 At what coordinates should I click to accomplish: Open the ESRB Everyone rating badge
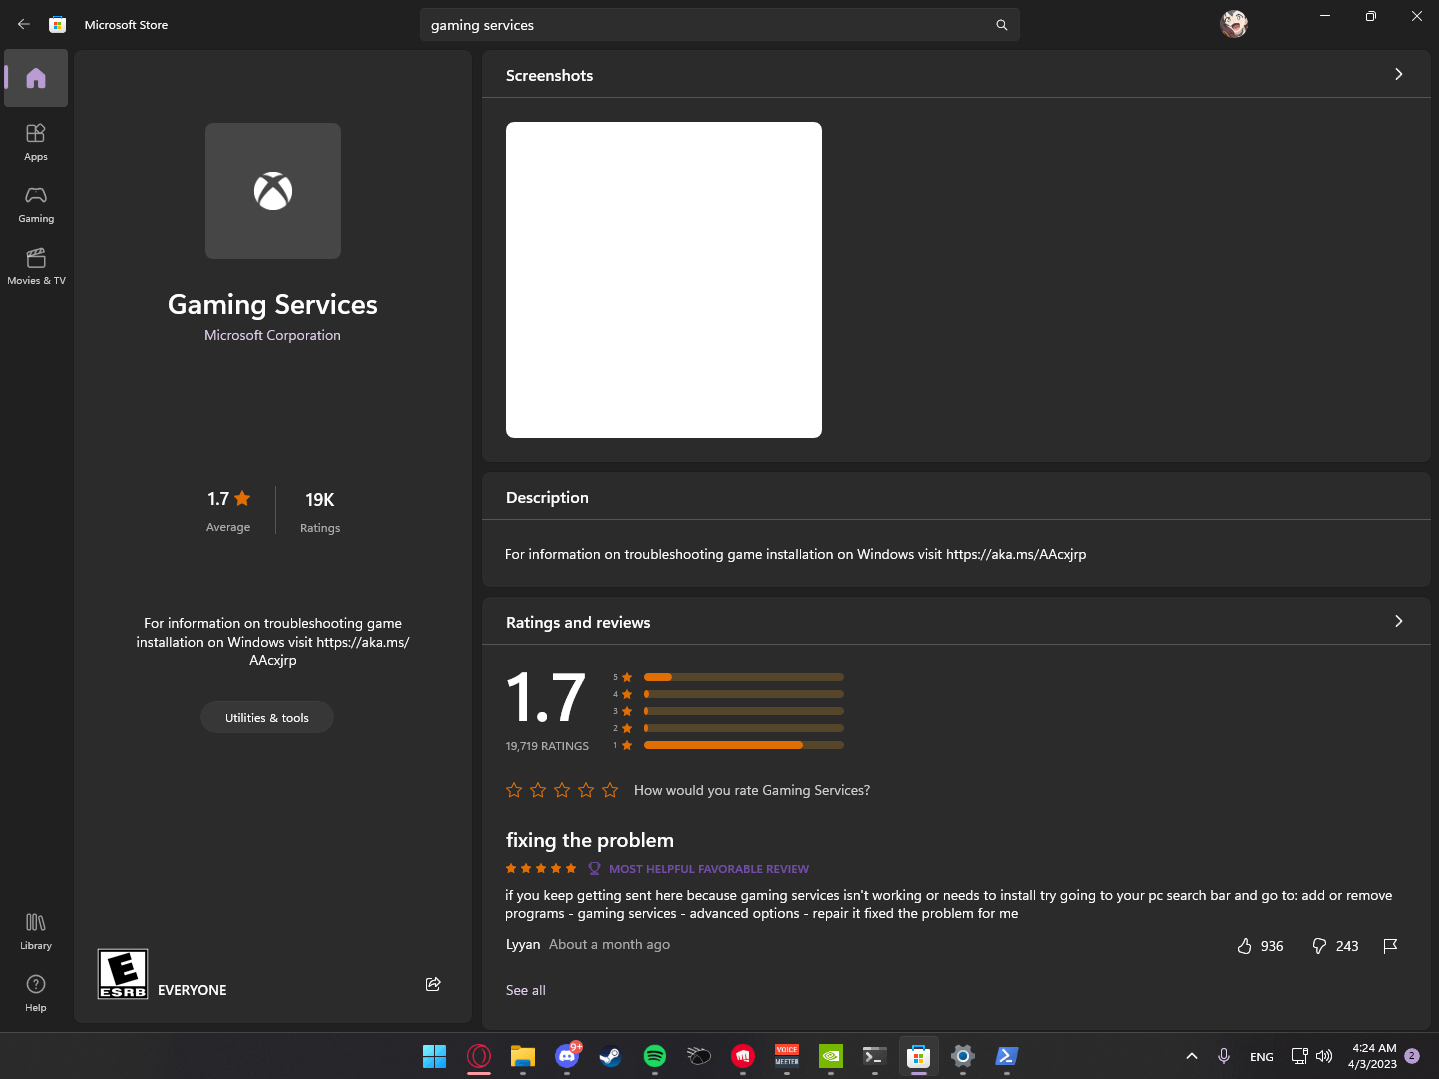tap(123, 974)
